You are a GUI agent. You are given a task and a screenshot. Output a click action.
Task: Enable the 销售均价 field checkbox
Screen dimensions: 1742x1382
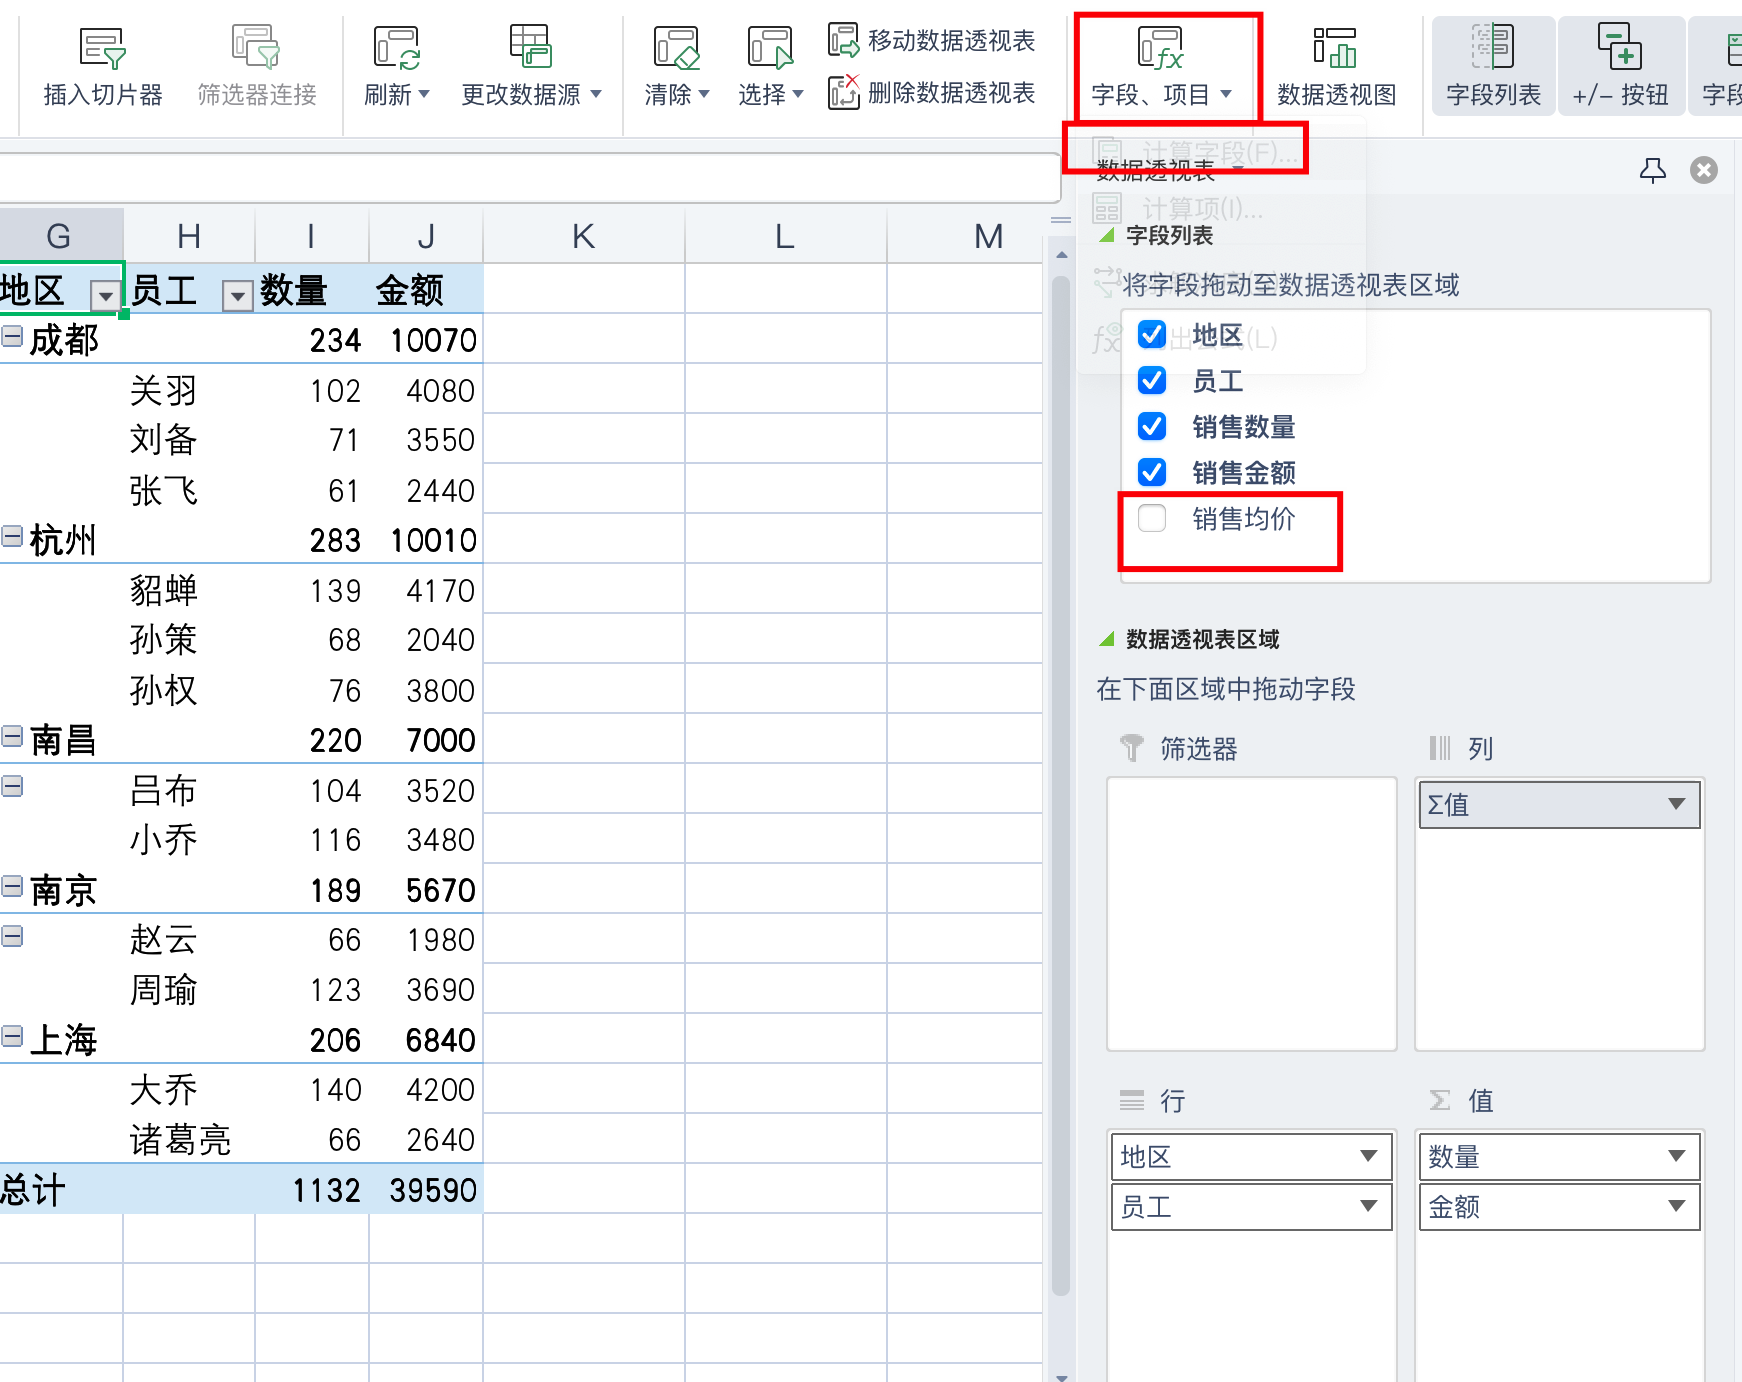coord(1152,518)
